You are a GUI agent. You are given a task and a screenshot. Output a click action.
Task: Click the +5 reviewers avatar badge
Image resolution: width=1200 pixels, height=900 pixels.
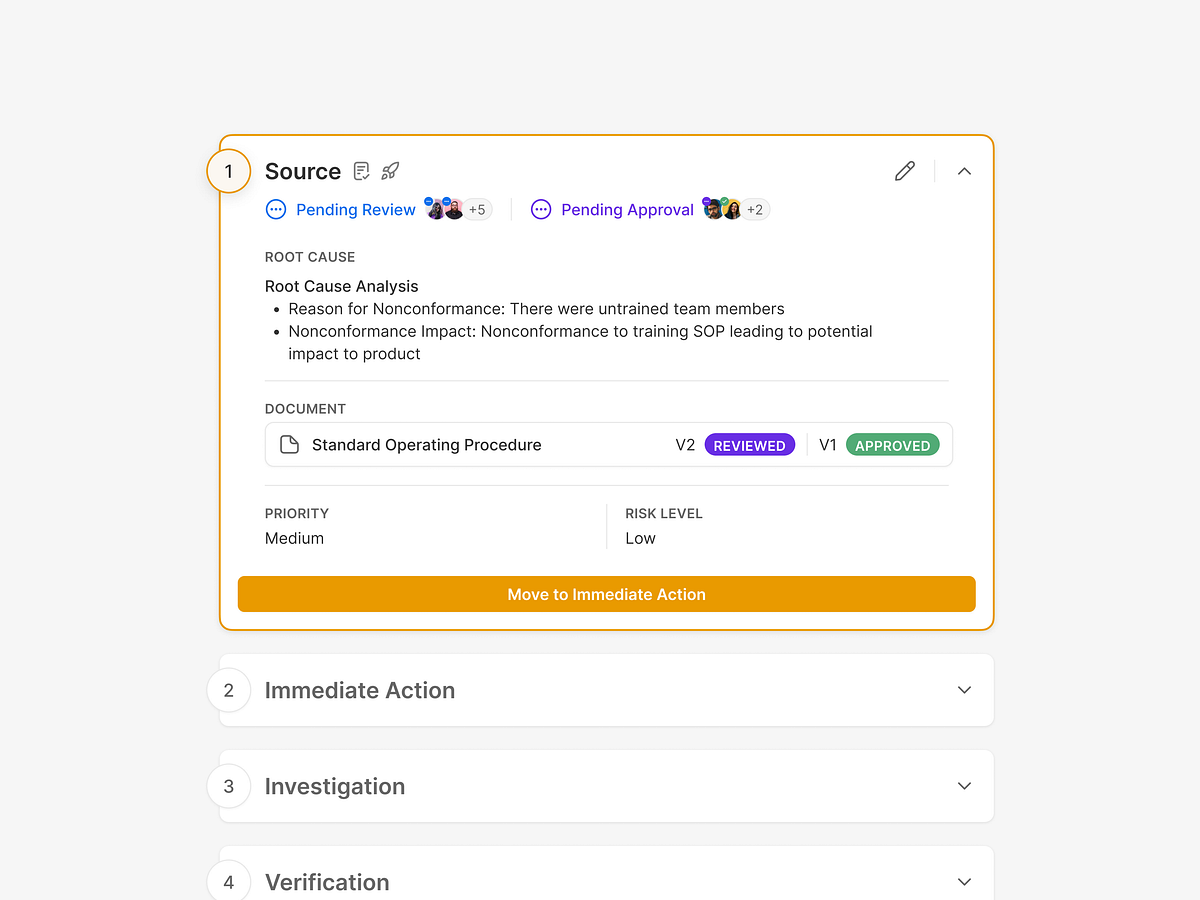[x=477, y=209]
